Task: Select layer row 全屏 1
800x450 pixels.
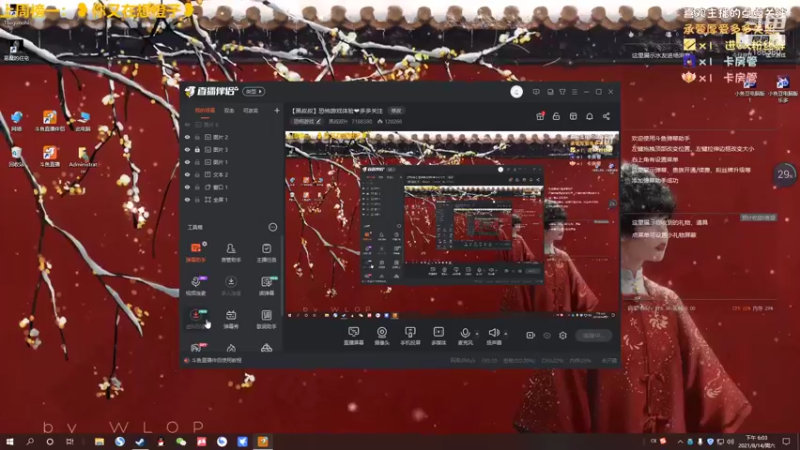Action: click(x=231, y=199)
